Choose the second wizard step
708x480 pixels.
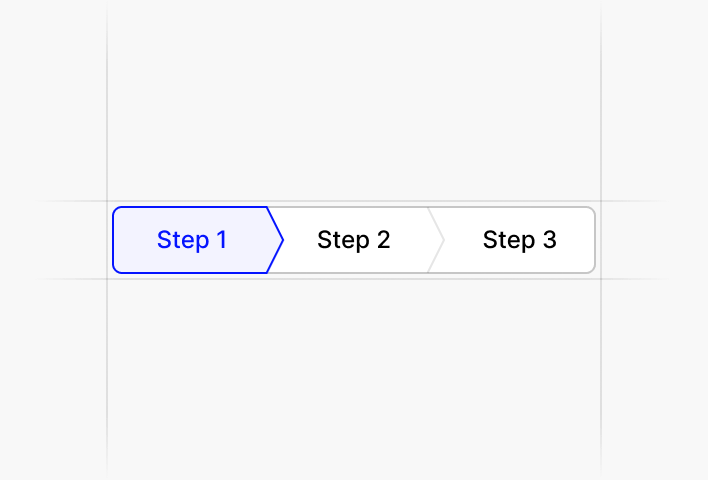click(353, 240)
